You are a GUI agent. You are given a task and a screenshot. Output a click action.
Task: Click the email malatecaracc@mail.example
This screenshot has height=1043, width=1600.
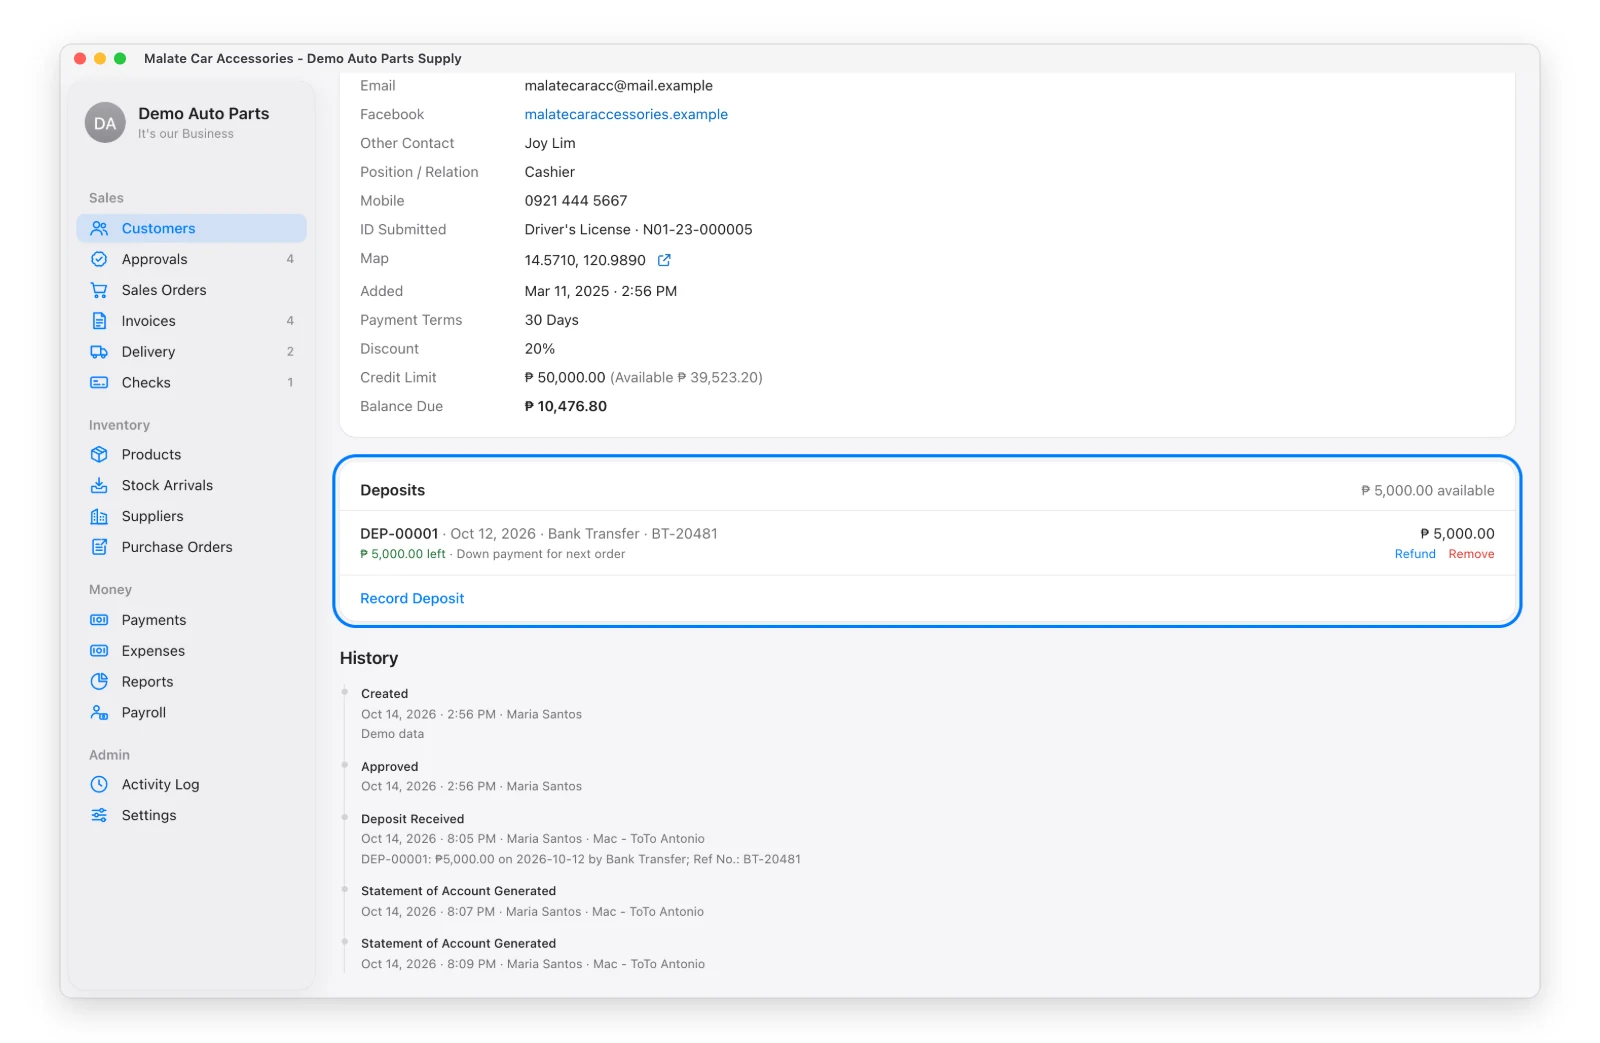pos(619,86)
